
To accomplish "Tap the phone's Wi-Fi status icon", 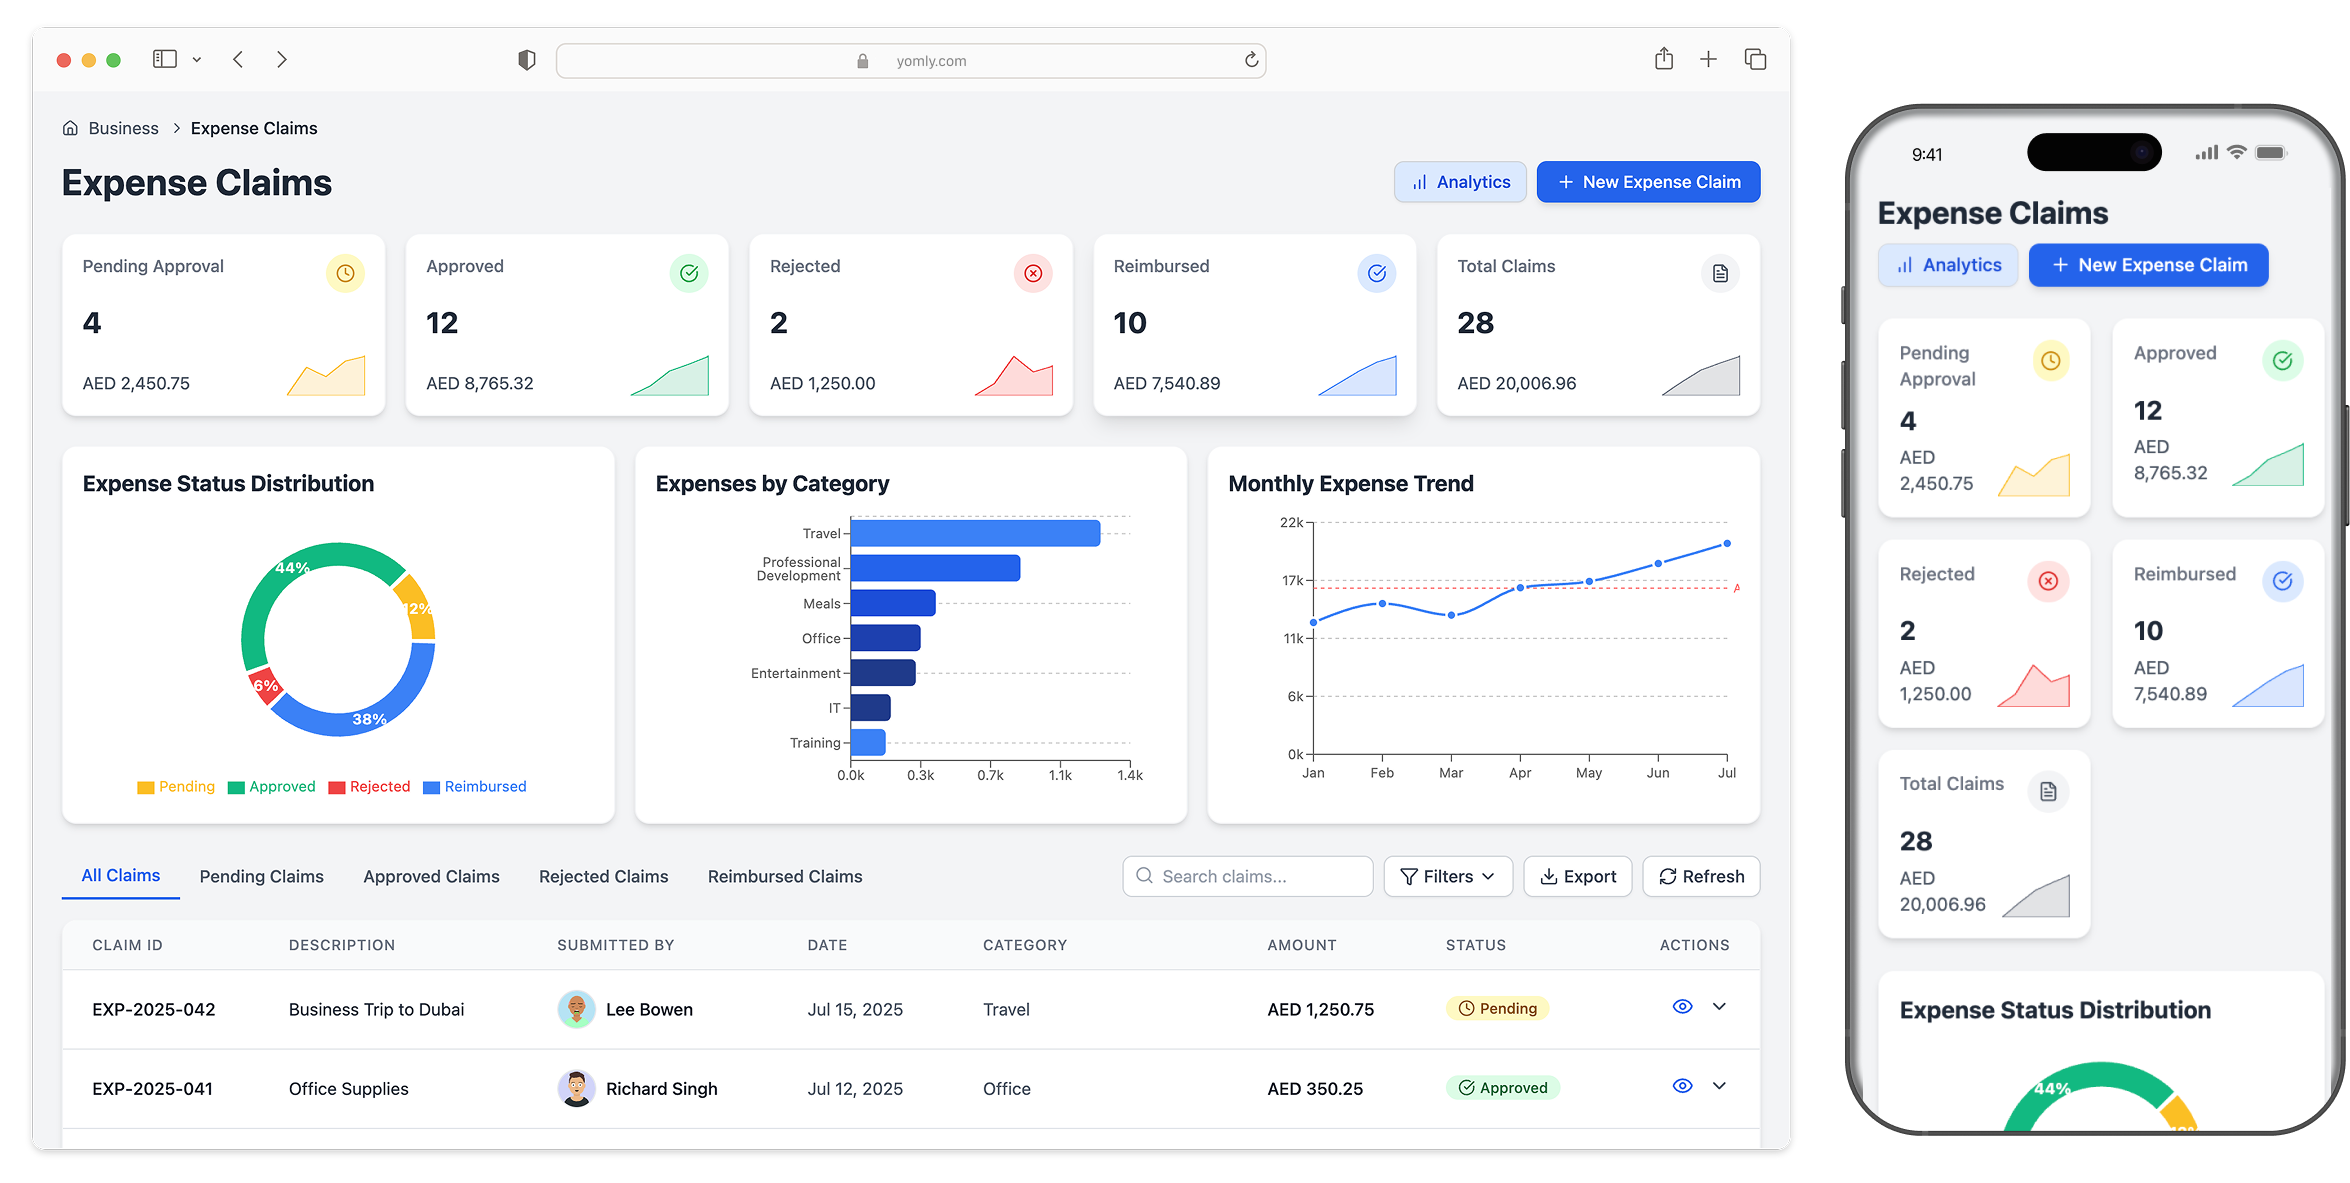I will pyautogui.click(x=2237, y=152).
